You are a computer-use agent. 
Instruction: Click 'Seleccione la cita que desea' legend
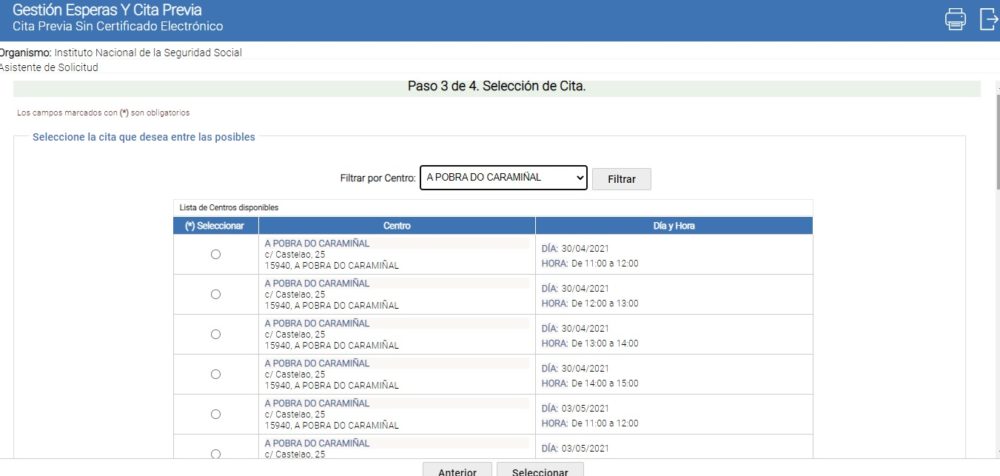(143, 137)
